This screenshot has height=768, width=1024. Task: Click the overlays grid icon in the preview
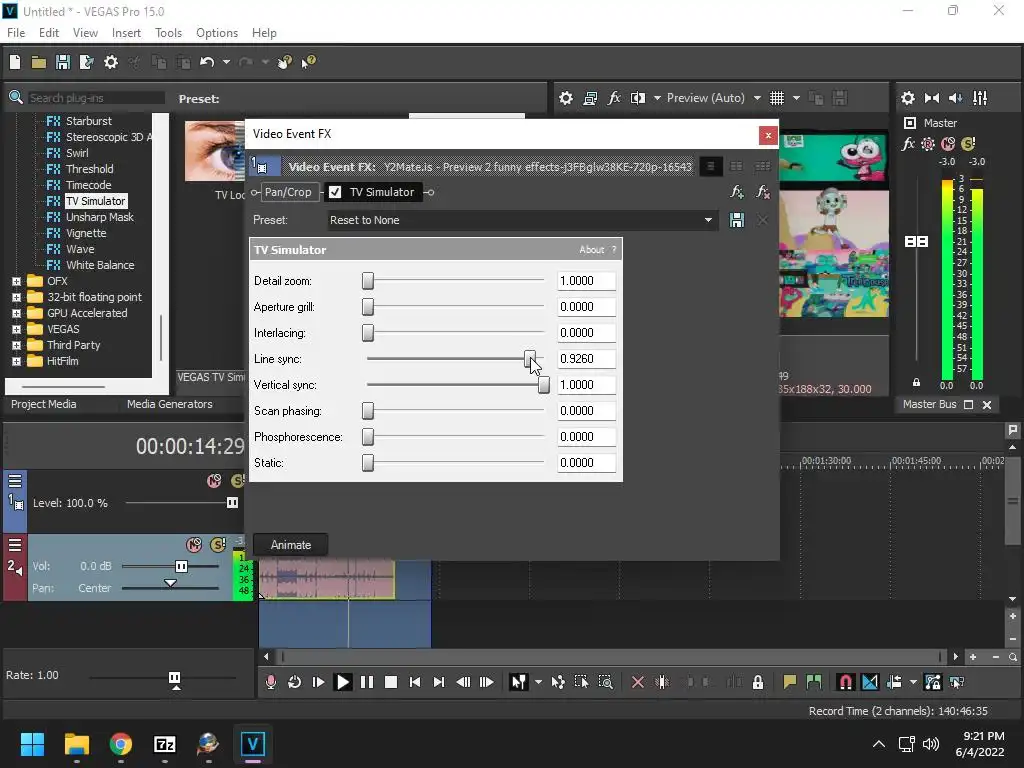[x=776, y=98]
